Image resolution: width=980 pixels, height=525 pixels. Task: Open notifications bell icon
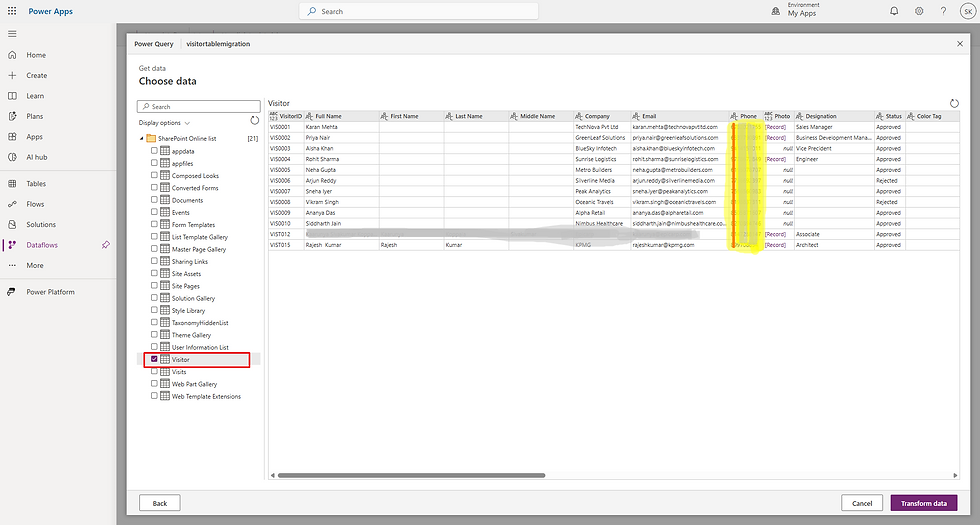point(894,11)
